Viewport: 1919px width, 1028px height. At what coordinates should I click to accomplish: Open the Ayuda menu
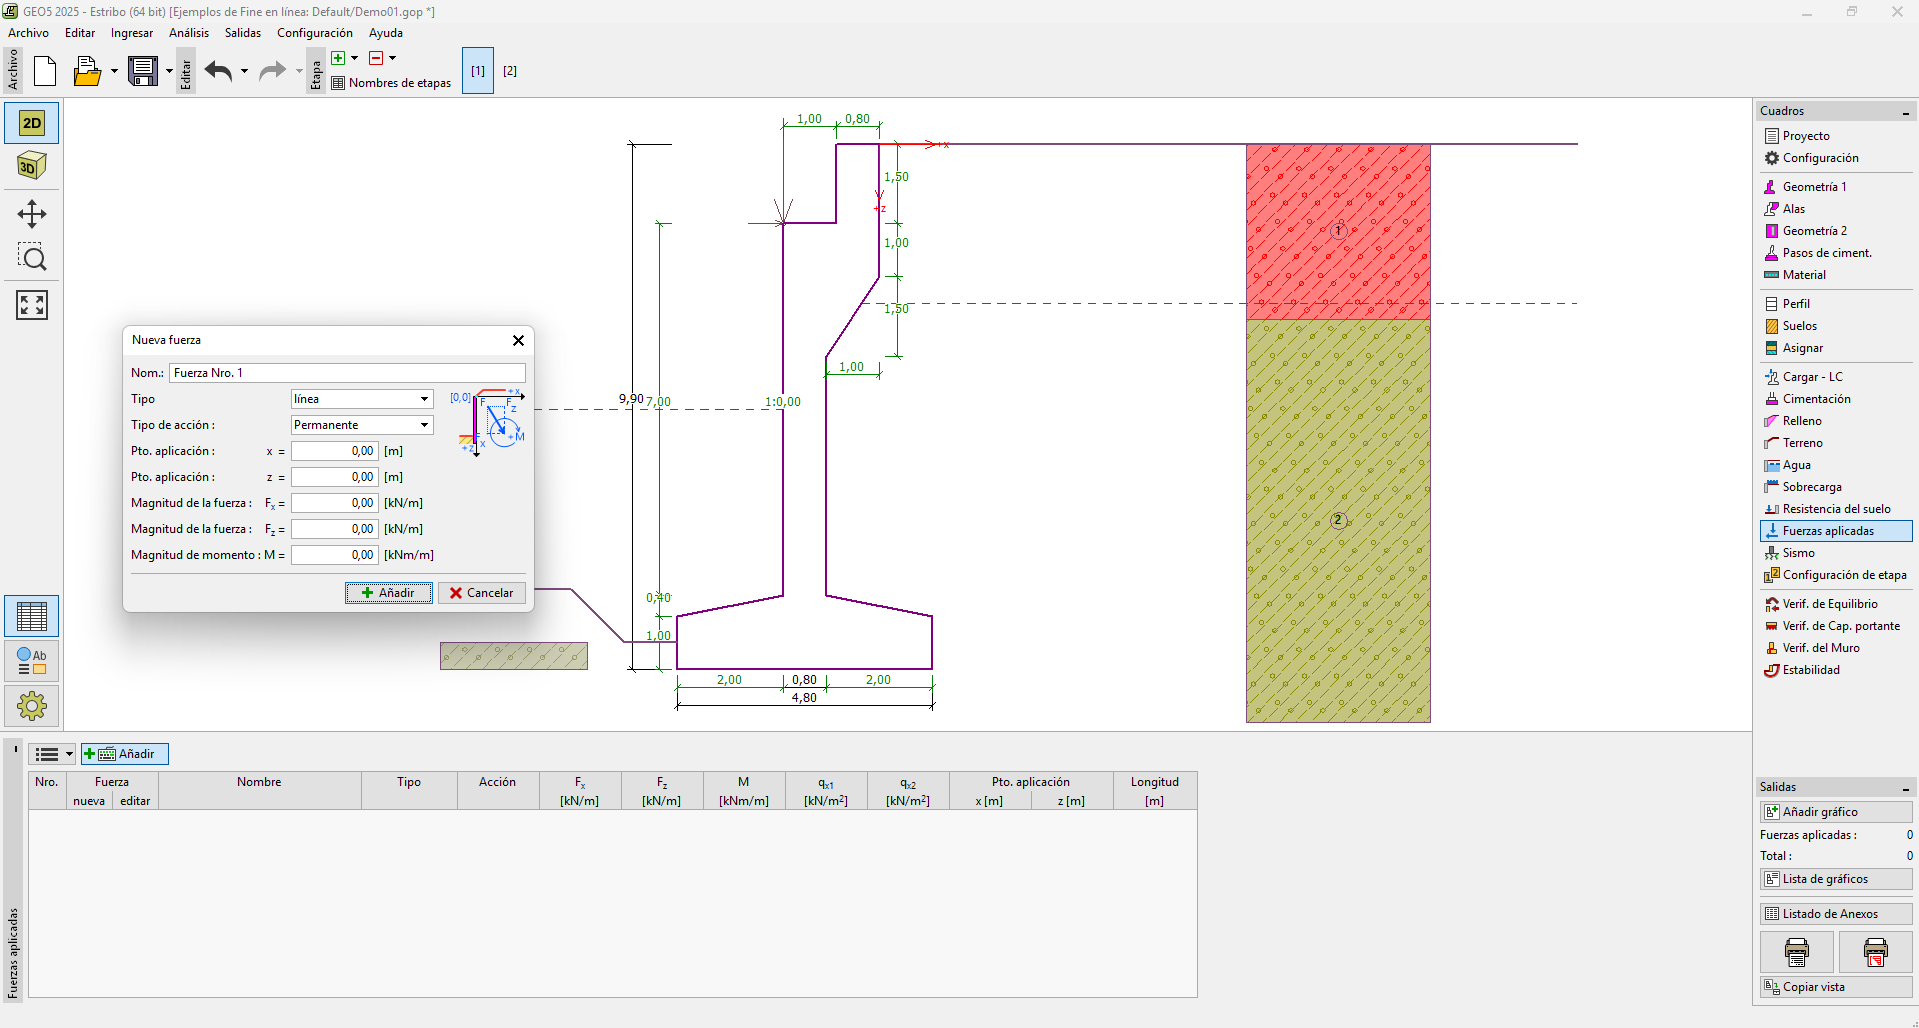coord(386,33)
